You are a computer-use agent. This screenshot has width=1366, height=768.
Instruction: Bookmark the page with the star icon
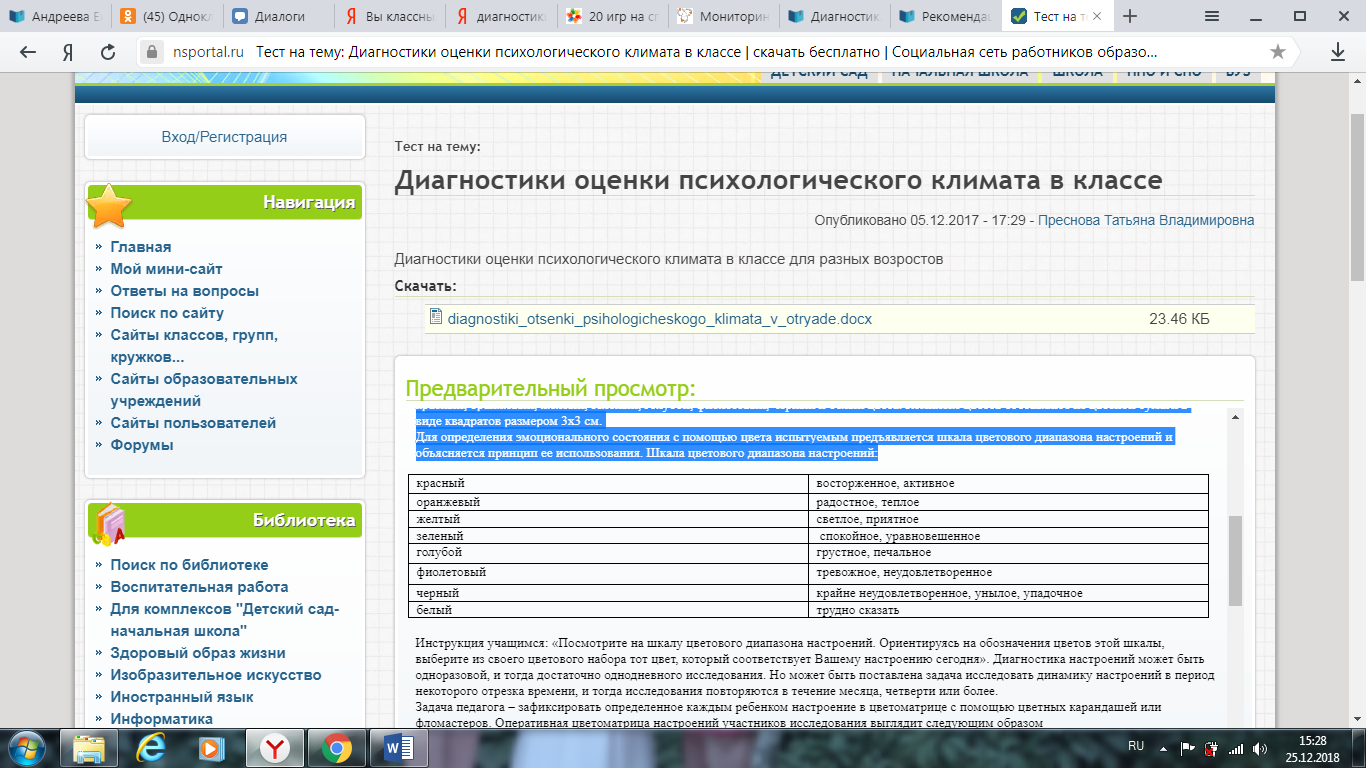pyautogui.click(x=1277, y=52)
